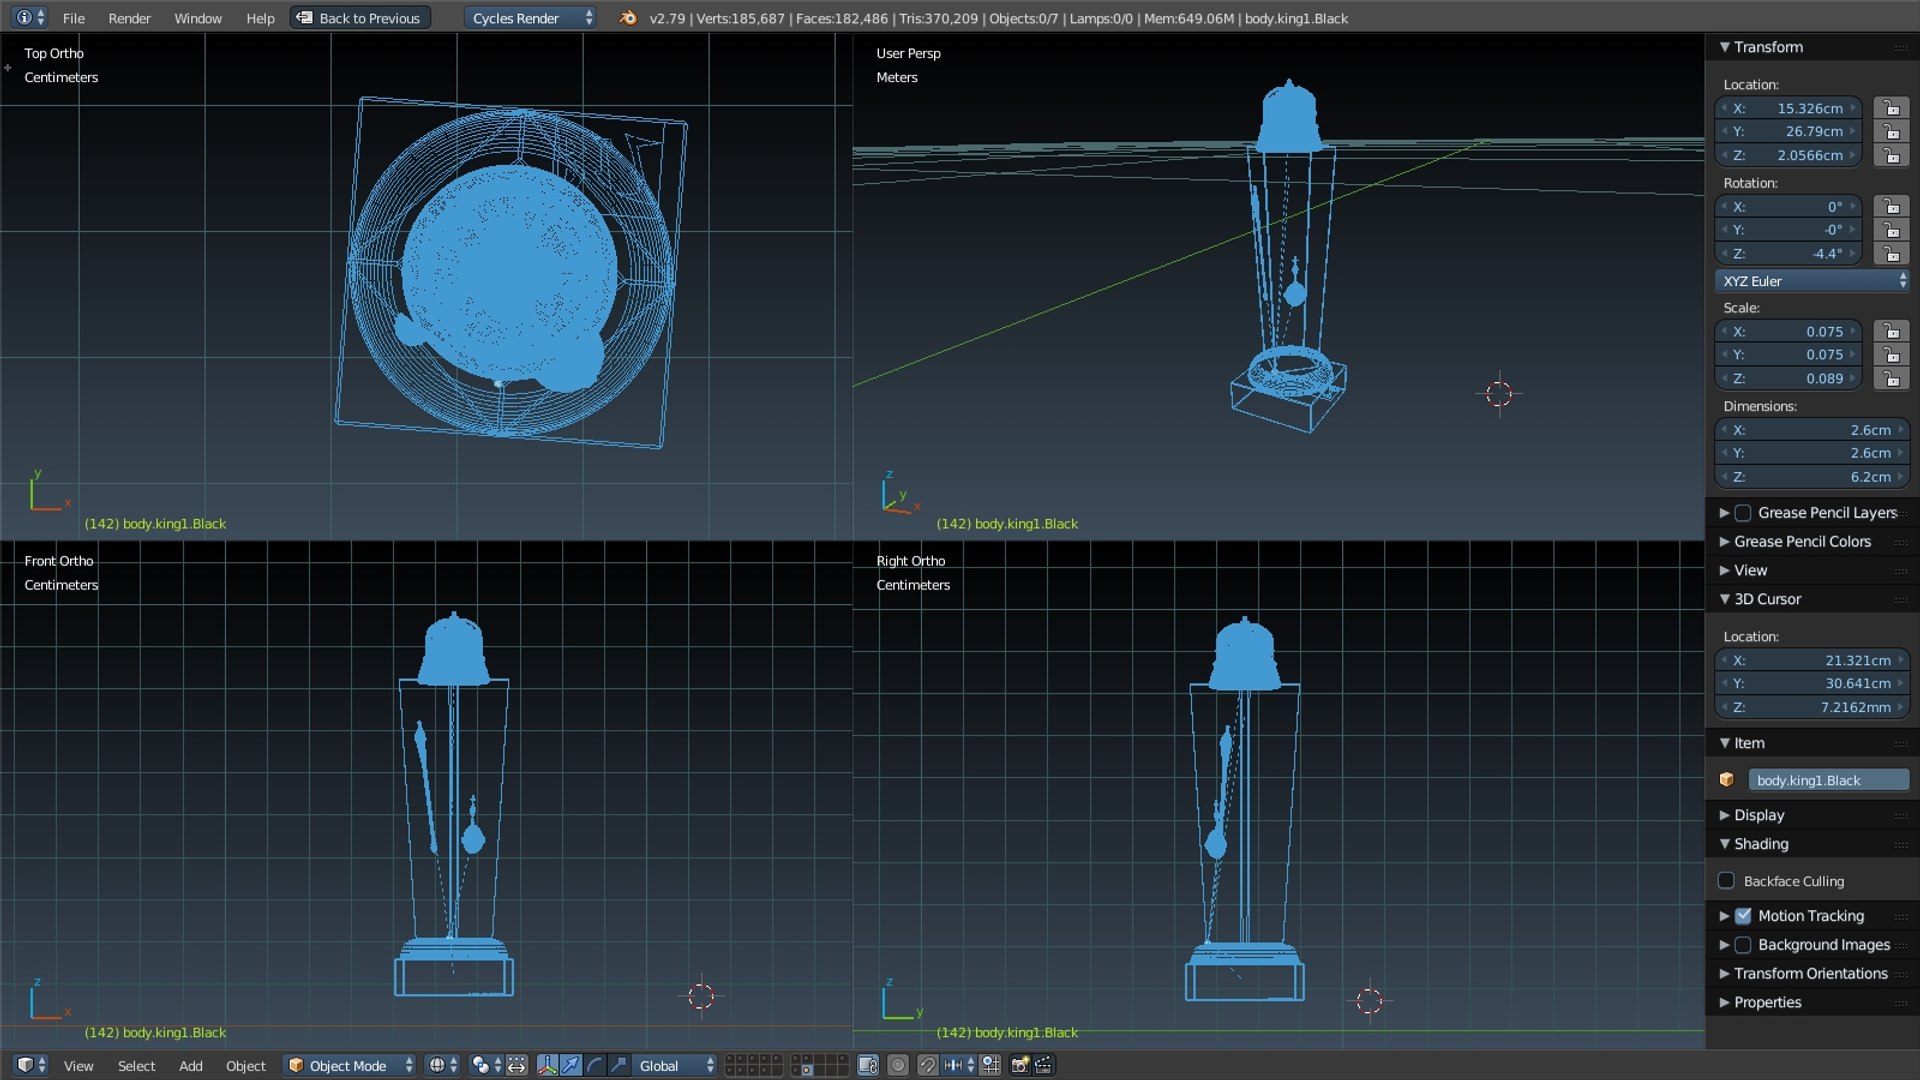Toggle lock on Scale Y
The height and width of the screenshot is (1080, 1920).
click(x=1891, y=354)
